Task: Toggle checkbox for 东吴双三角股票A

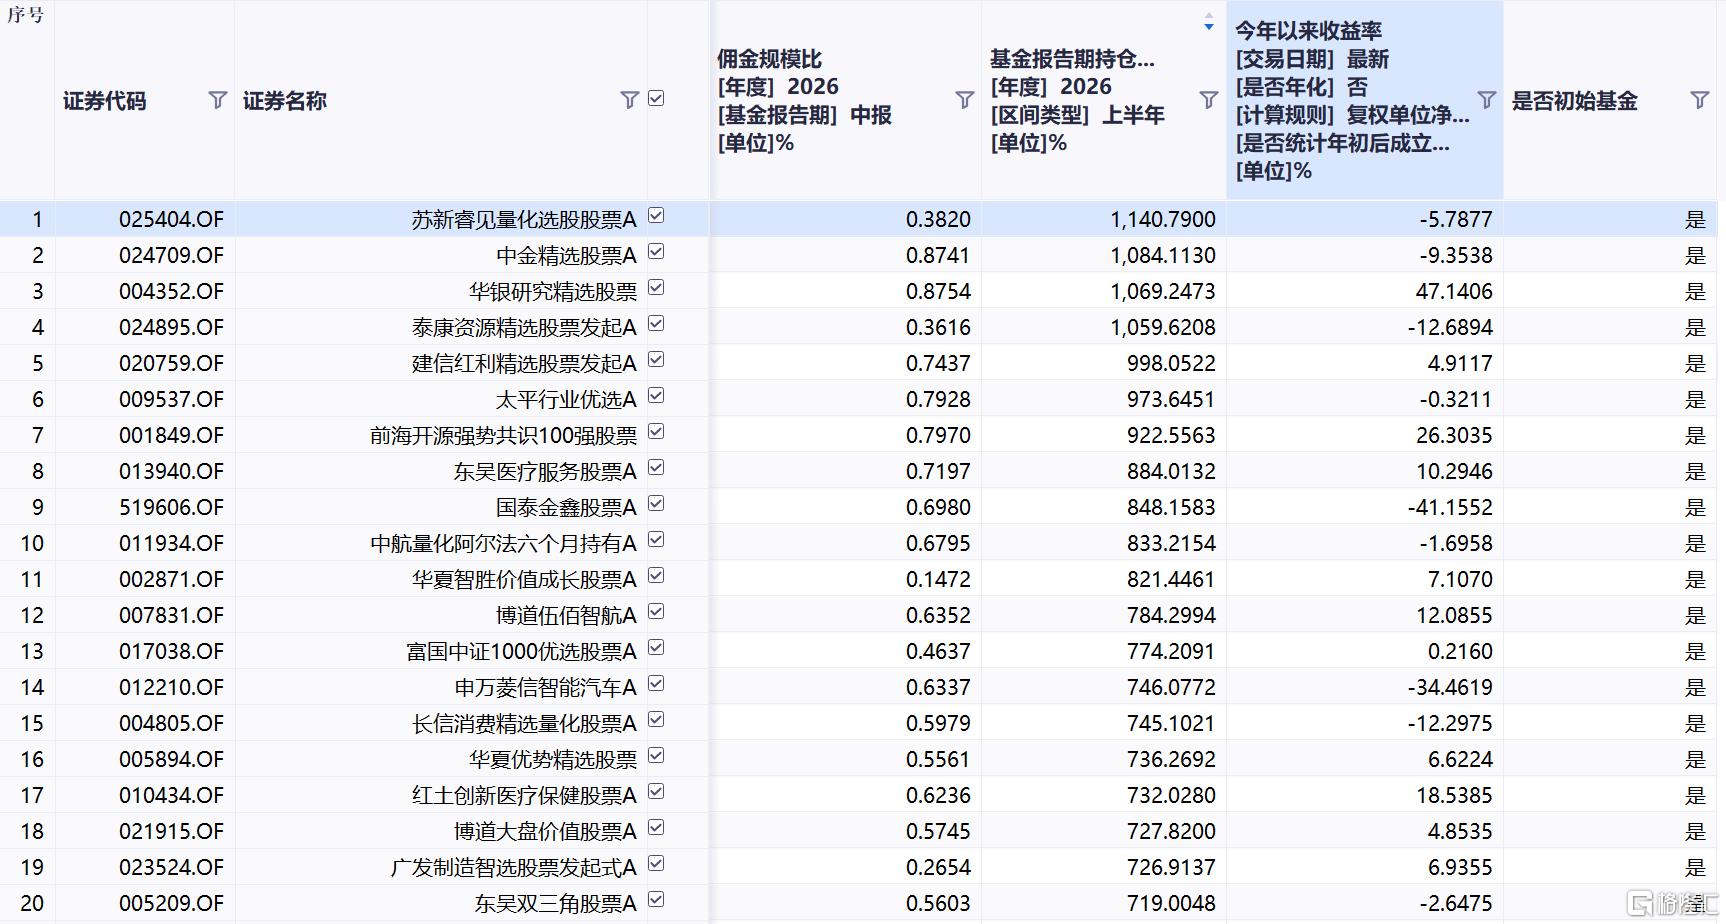Action: click(656, 900)
